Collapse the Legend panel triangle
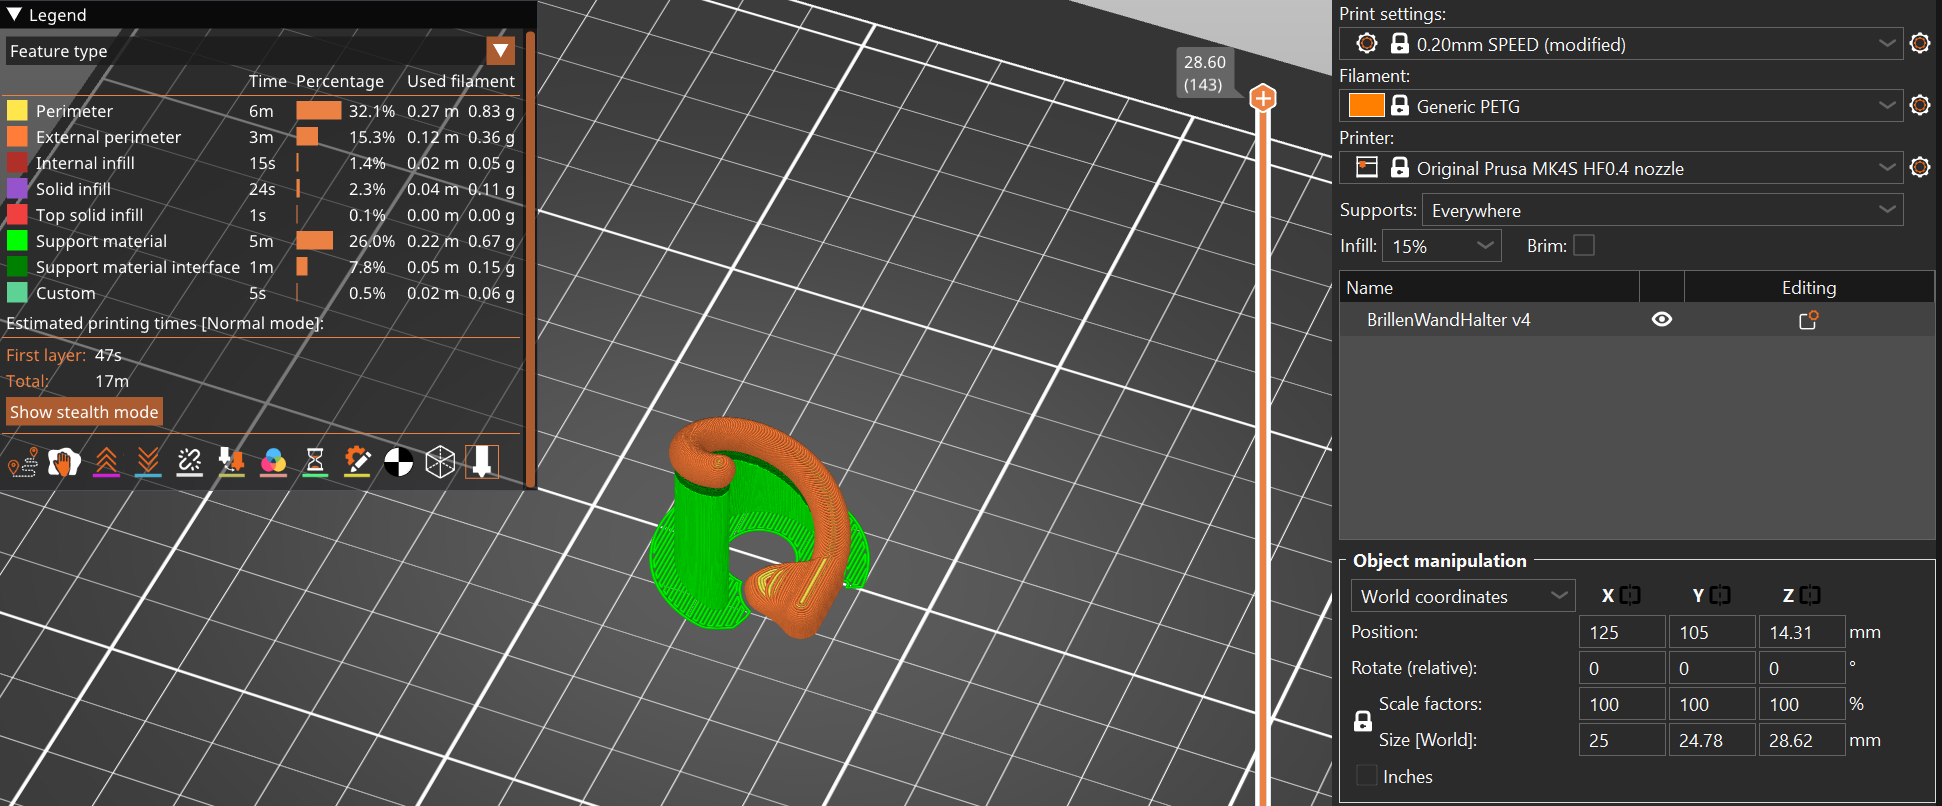 point(14,14)
